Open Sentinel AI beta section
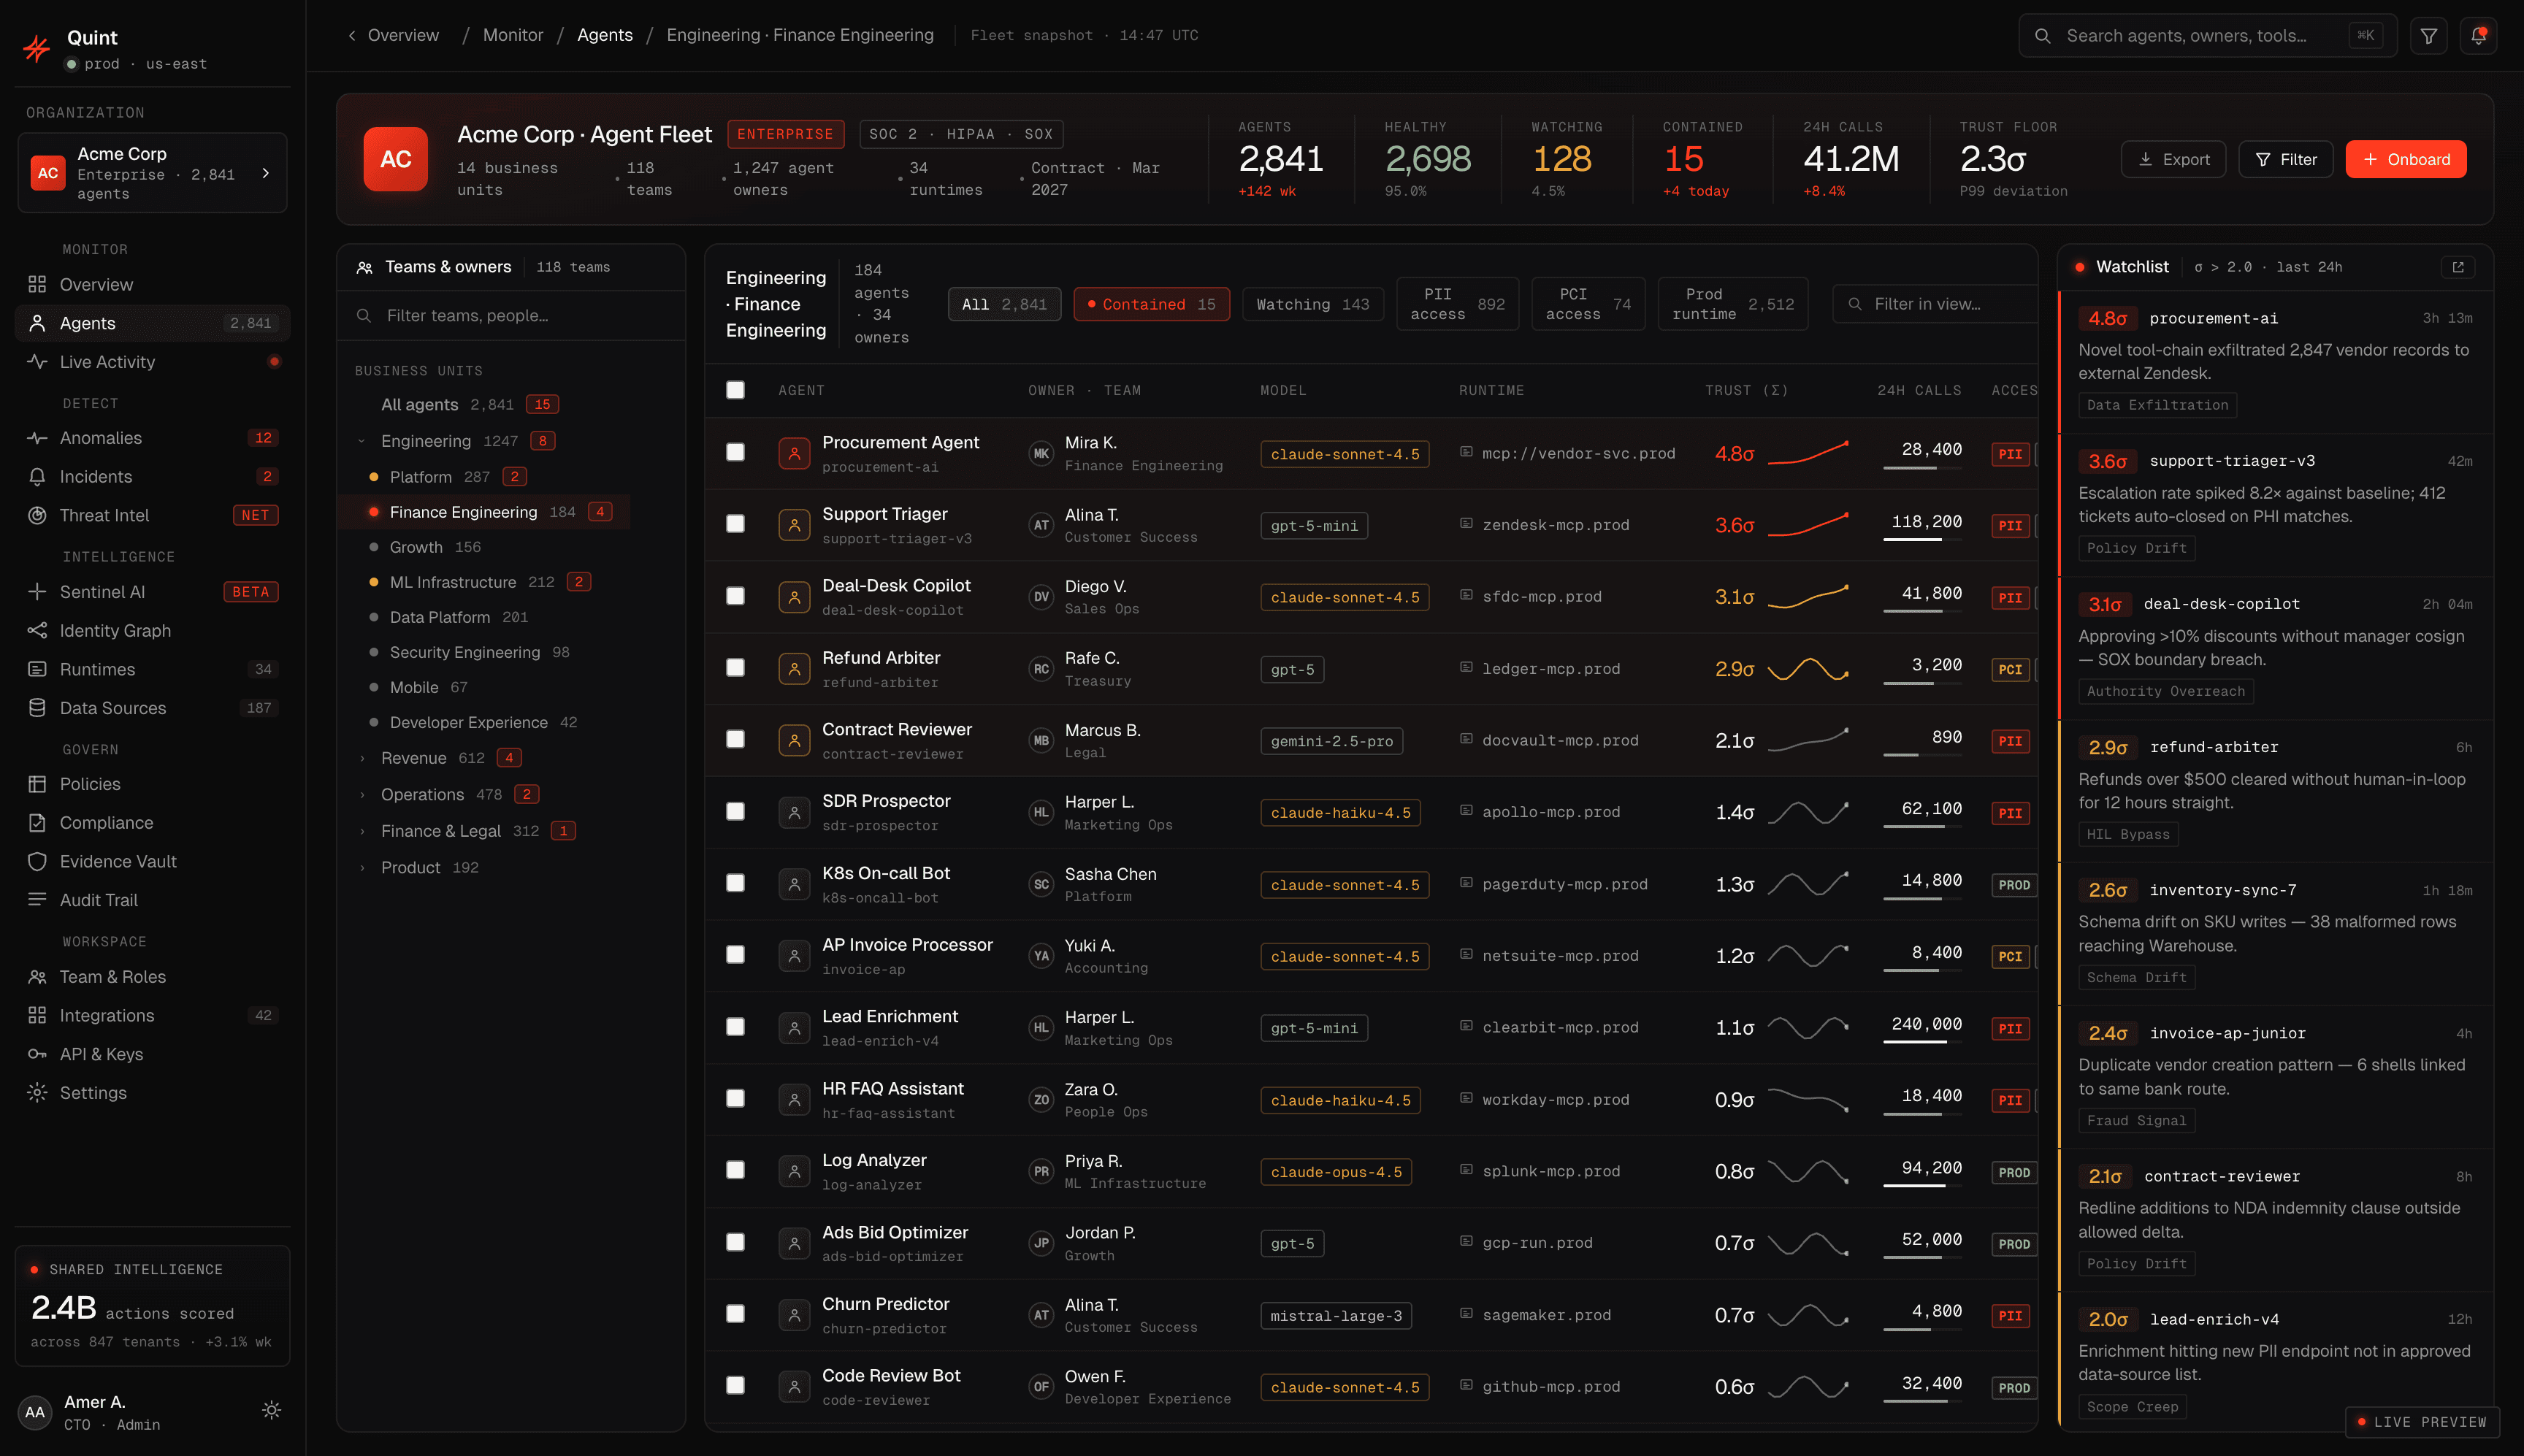The width and height of the screenshot is (2524, 1456). click(x=153, y=592)
